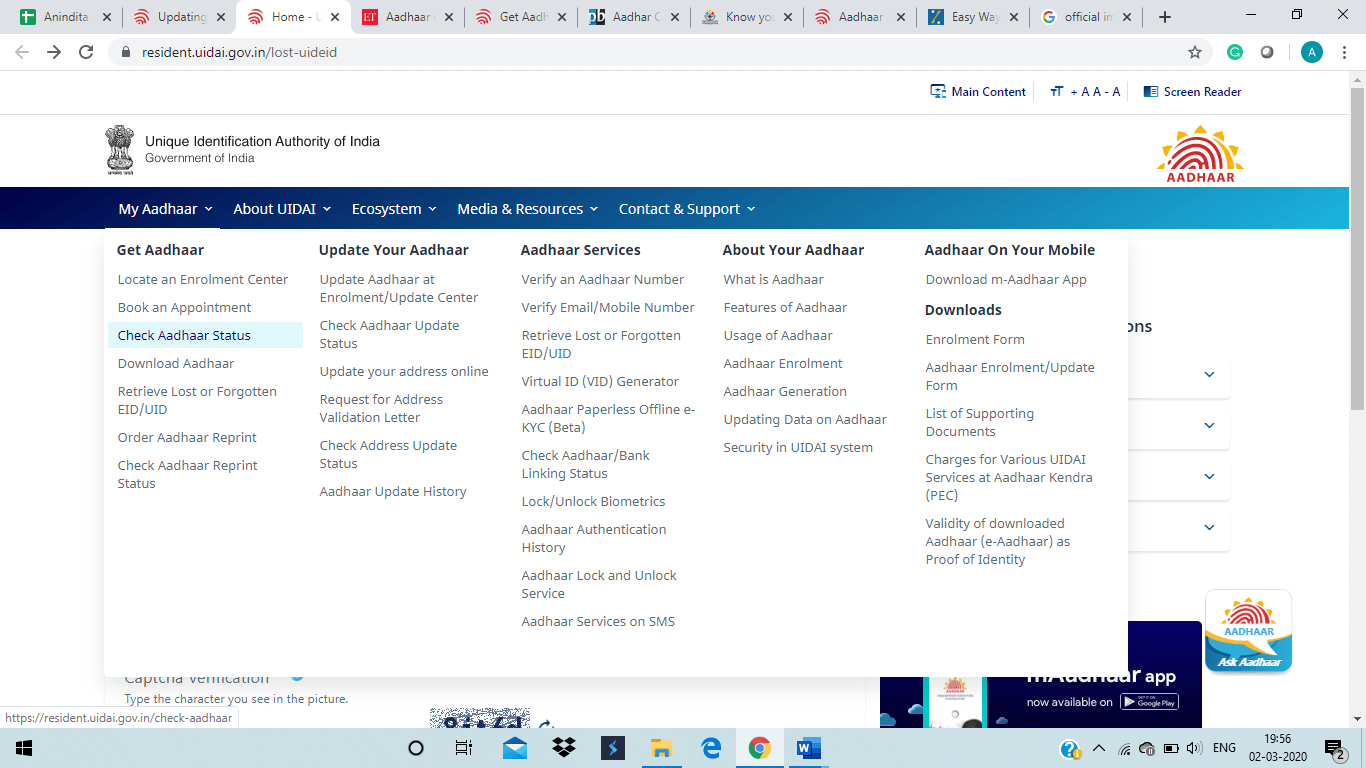Image resolution: width=1366 pixels, height=768 pixels.
Task: Open Microsoft Word from the taskbar
Action: tap(808, 748)
